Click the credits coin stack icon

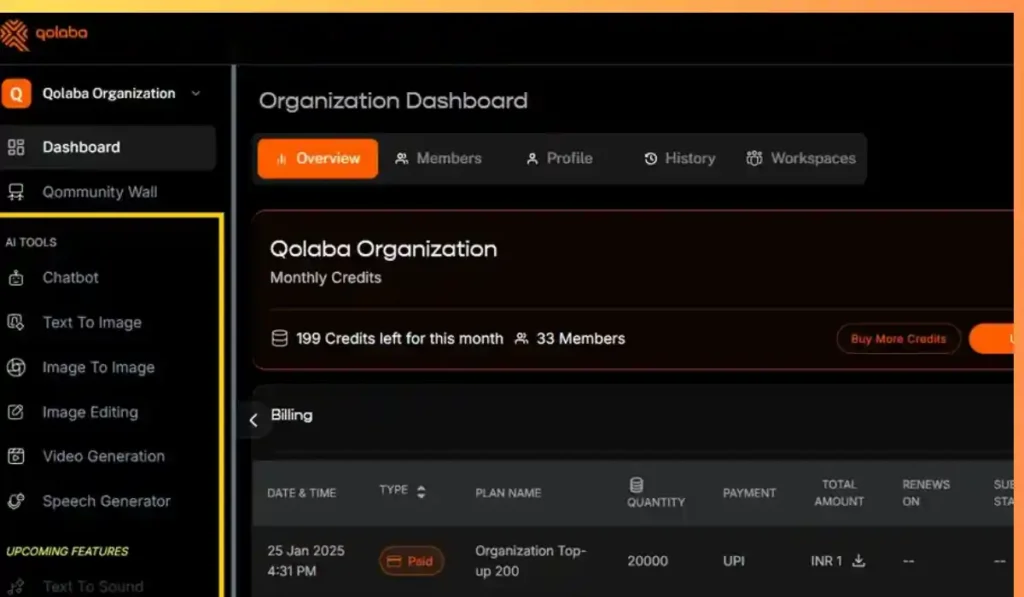tap(280, 338)
